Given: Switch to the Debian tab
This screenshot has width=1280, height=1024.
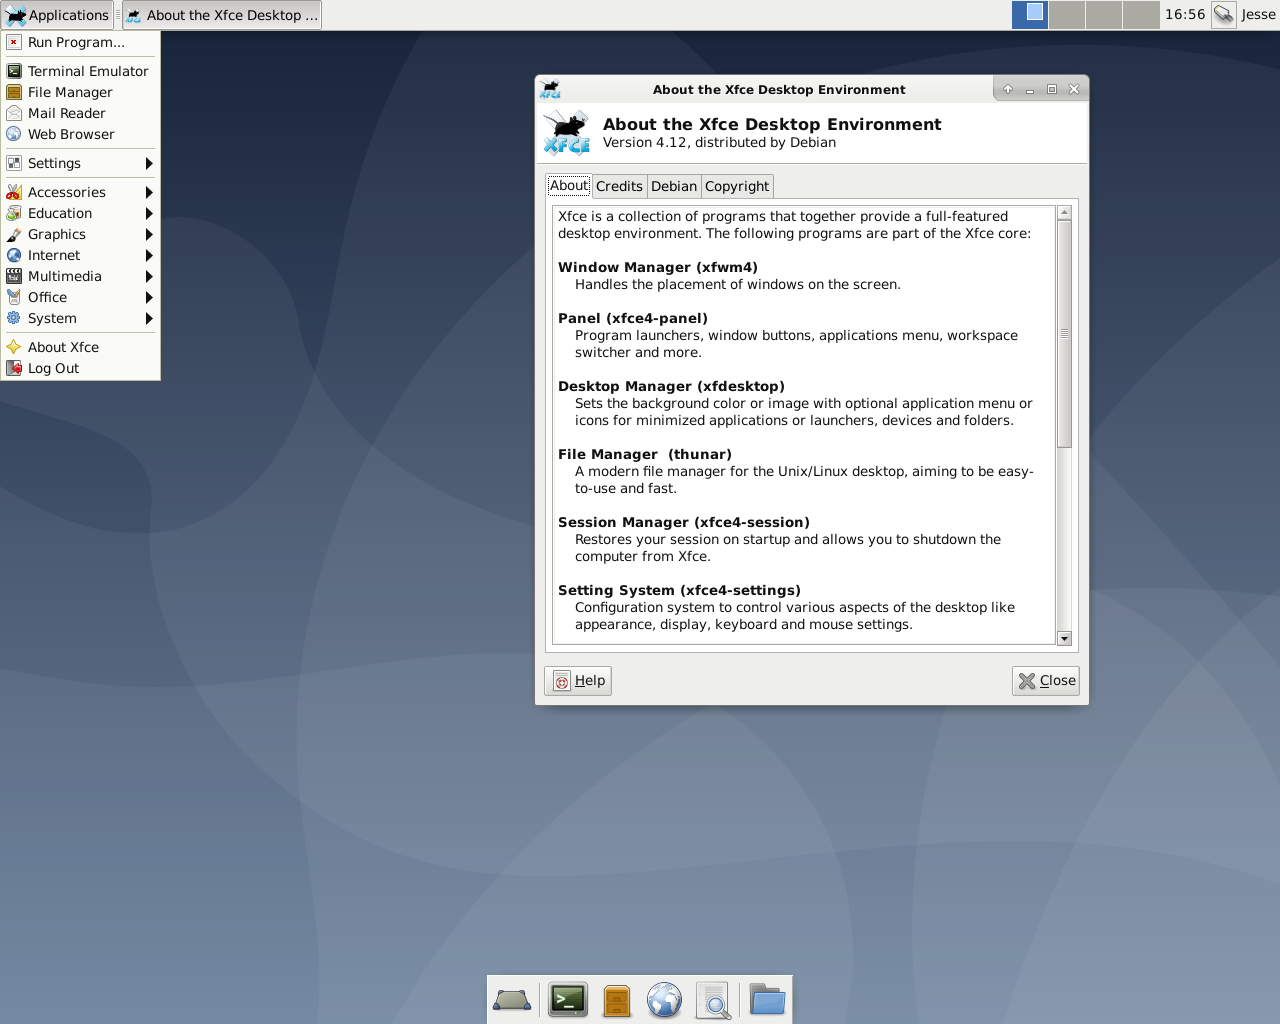Looking at the screenshot, I should pos(674,186).
